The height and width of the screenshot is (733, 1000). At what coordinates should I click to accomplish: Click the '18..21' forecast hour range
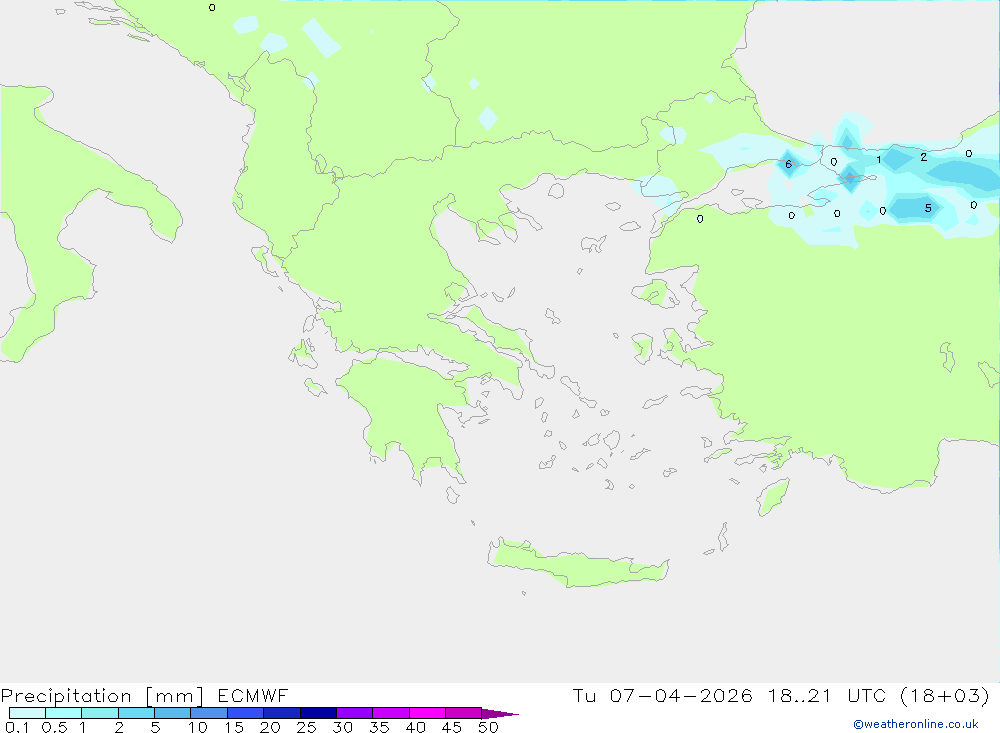point(800,695)
